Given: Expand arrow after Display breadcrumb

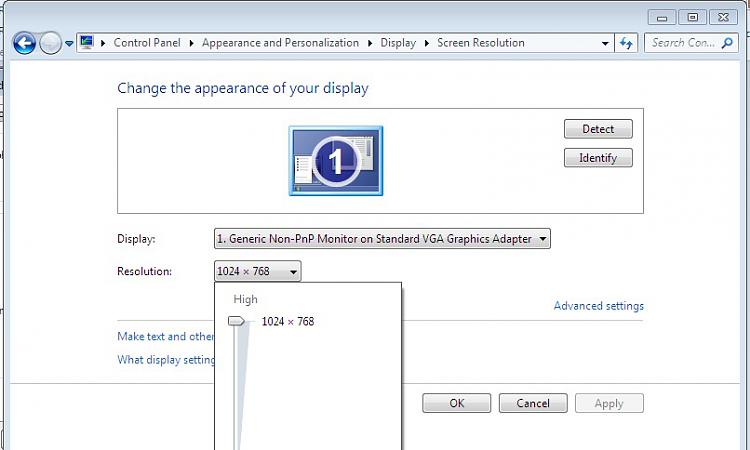Looking at the screenshot, I should [x=427, y=43].
